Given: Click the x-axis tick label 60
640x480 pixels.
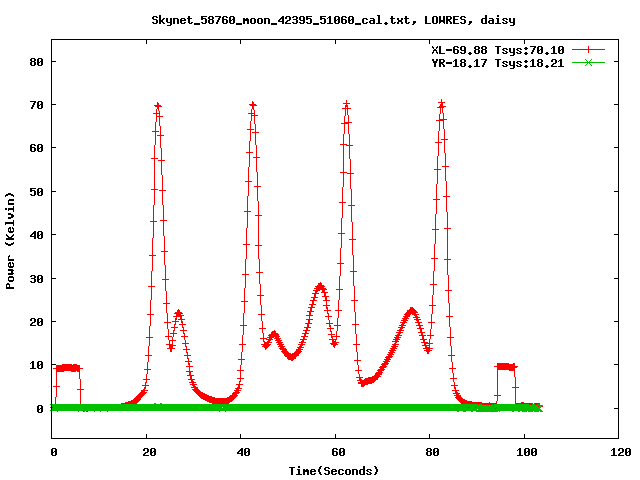Looking at the screenshot, I should click(338, 452).
